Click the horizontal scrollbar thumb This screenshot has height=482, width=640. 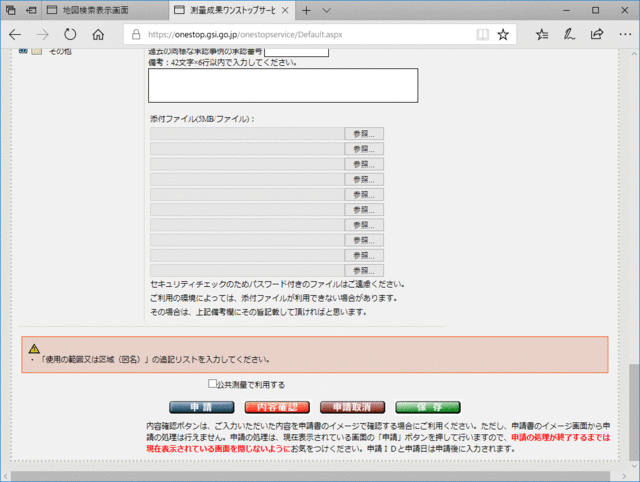pyautogui.click(x=310, y=476)
